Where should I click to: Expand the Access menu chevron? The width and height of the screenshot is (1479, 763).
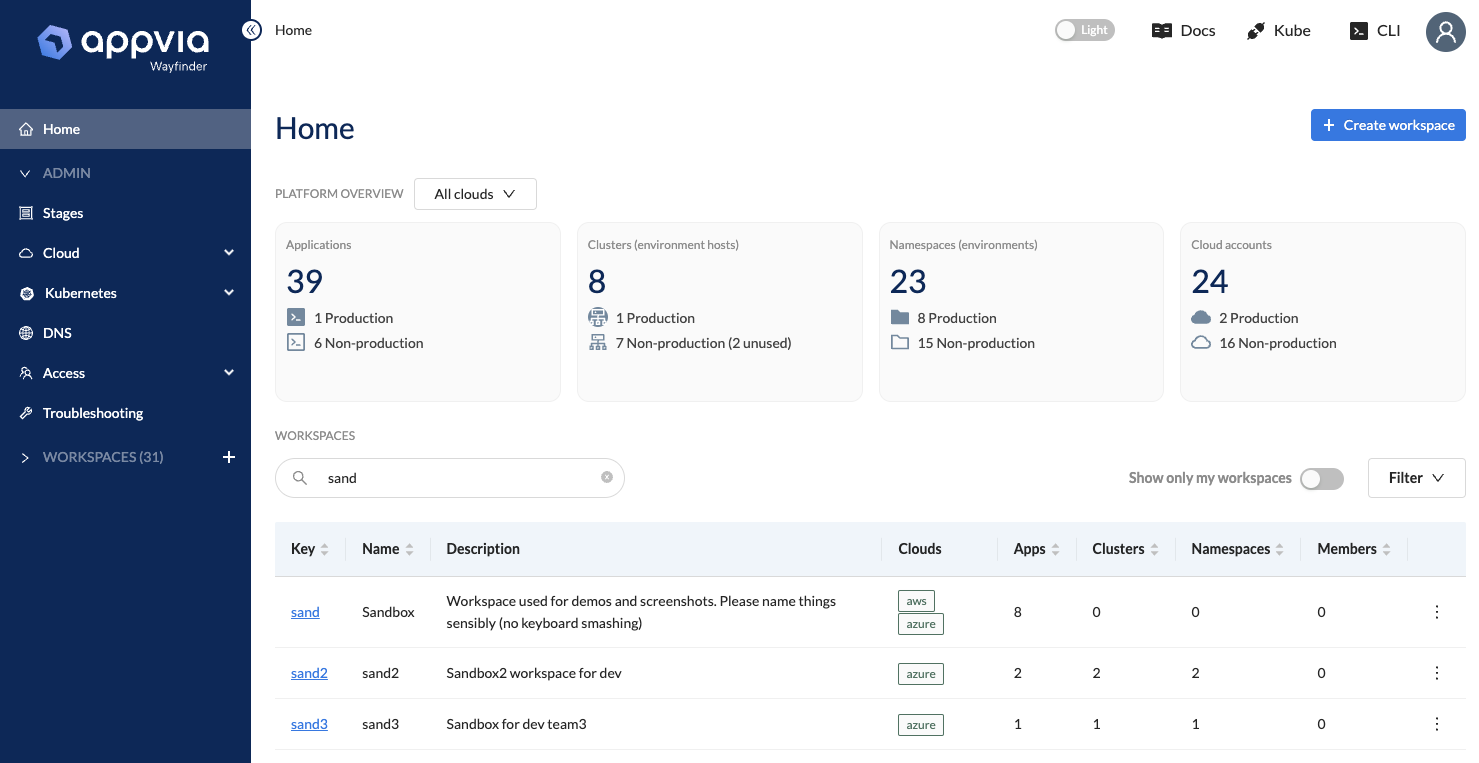[229, 373]
